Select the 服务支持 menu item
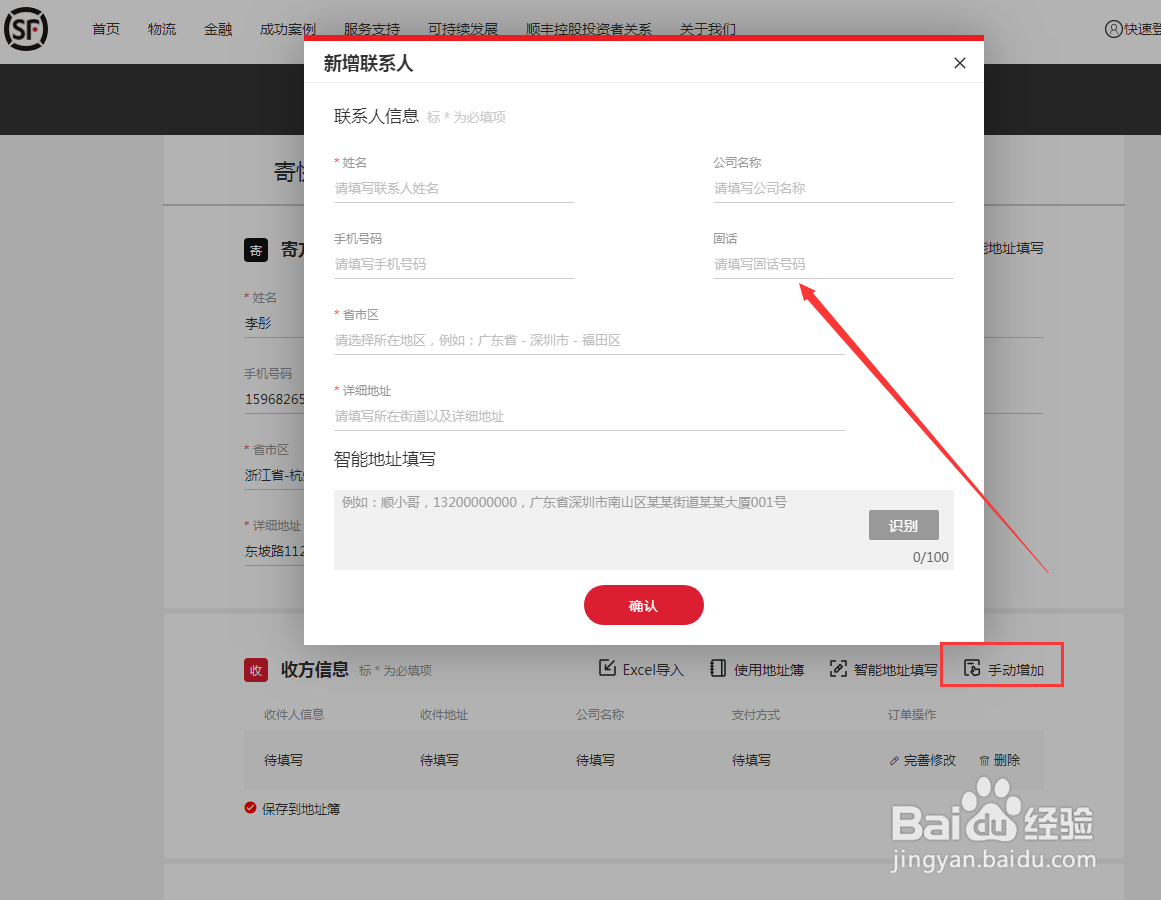 [371, 29]
